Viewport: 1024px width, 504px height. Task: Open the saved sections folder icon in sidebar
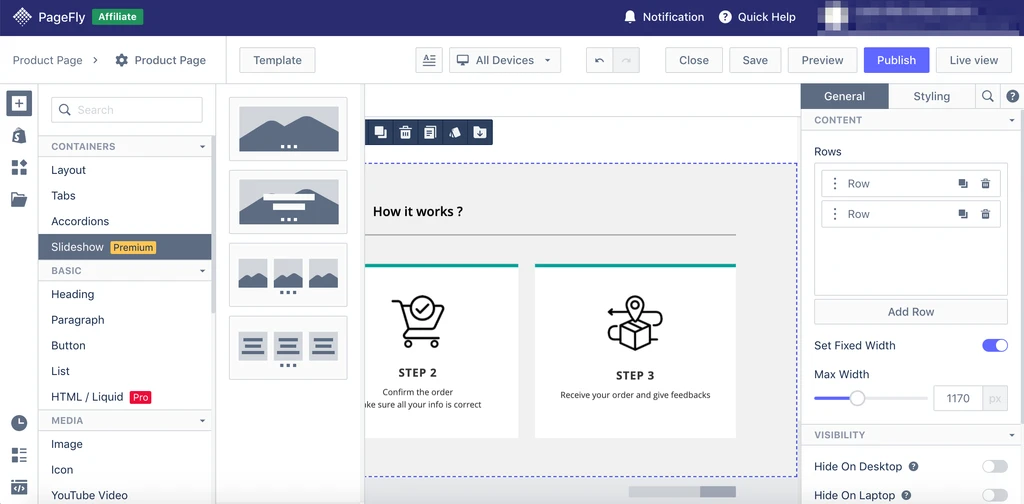[19, 199]
